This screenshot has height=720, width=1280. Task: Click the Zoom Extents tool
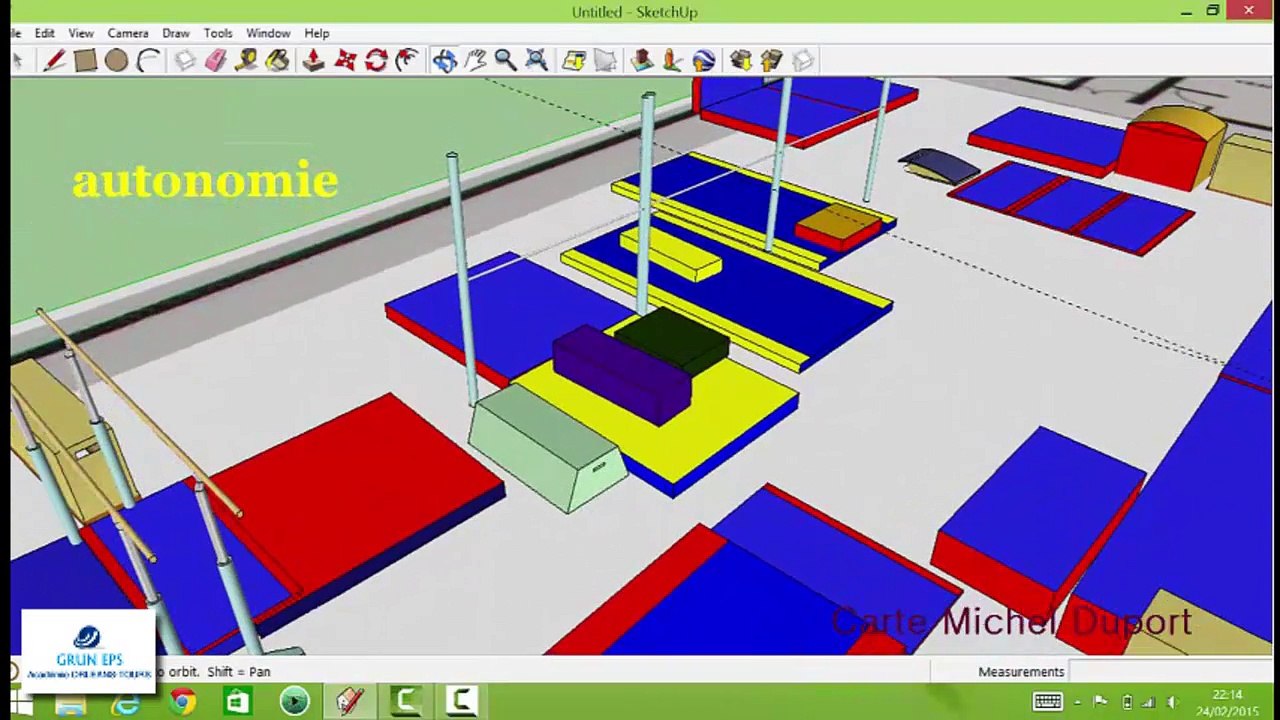pyautogui.click(x=537, y=61)
